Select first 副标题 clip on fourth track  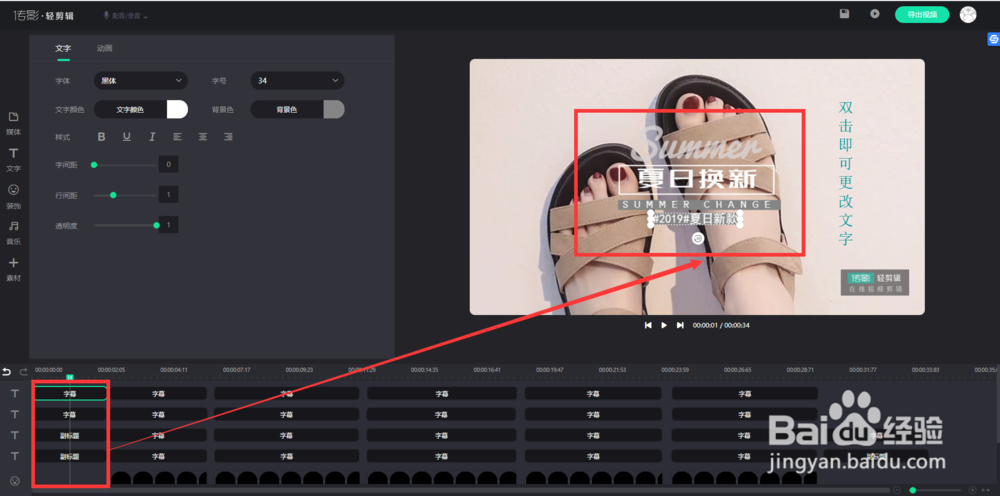click(x=70, y=456)
